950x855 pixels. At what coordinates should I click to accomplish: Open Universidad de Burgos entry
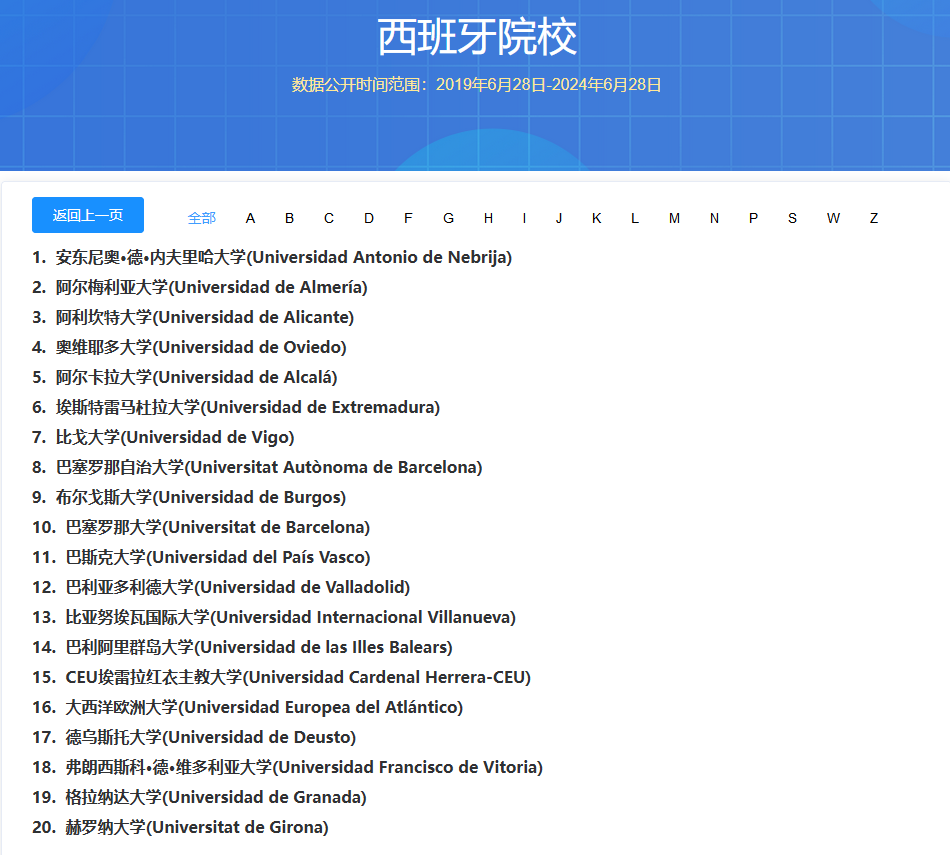click(x=189, y=497)
